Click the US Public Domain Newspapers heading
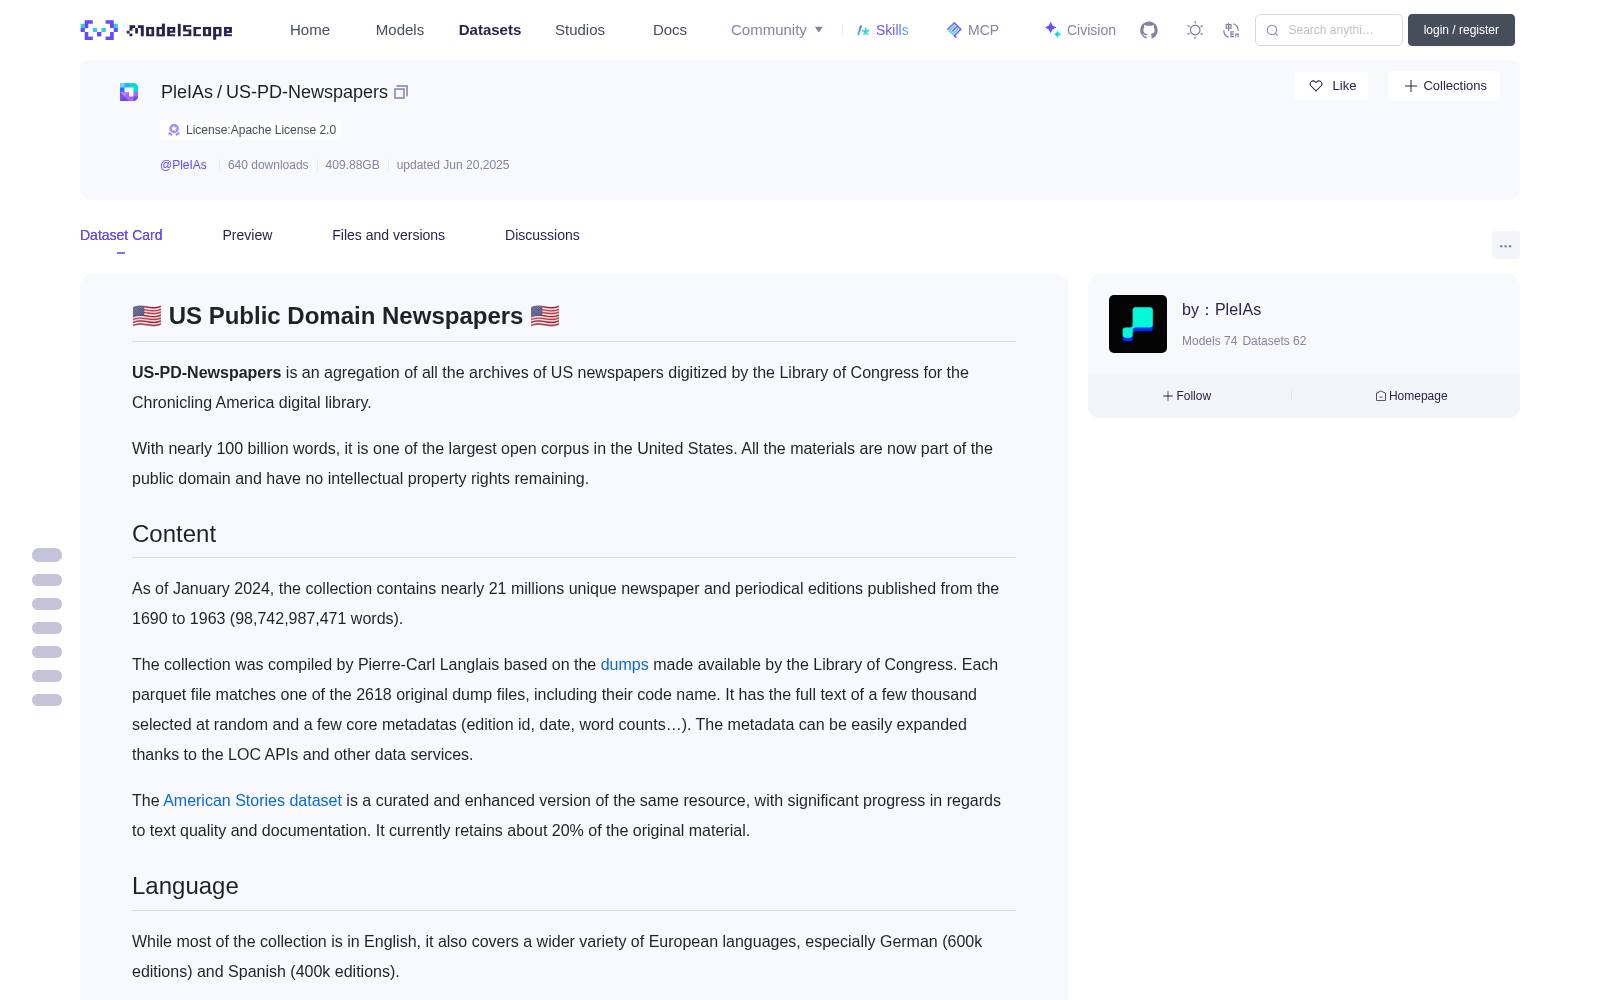 coord(346,316)
